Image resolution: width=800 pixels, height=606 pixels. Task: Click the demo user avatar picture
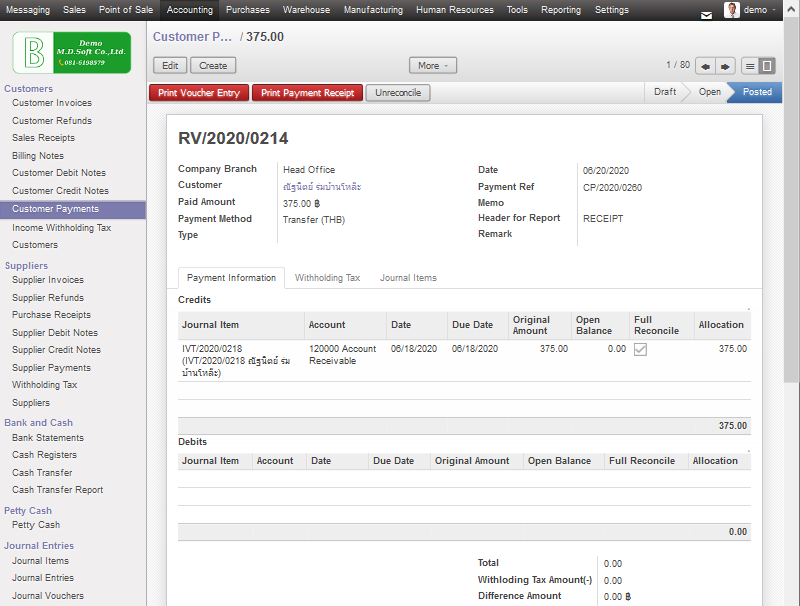point(732,10)
